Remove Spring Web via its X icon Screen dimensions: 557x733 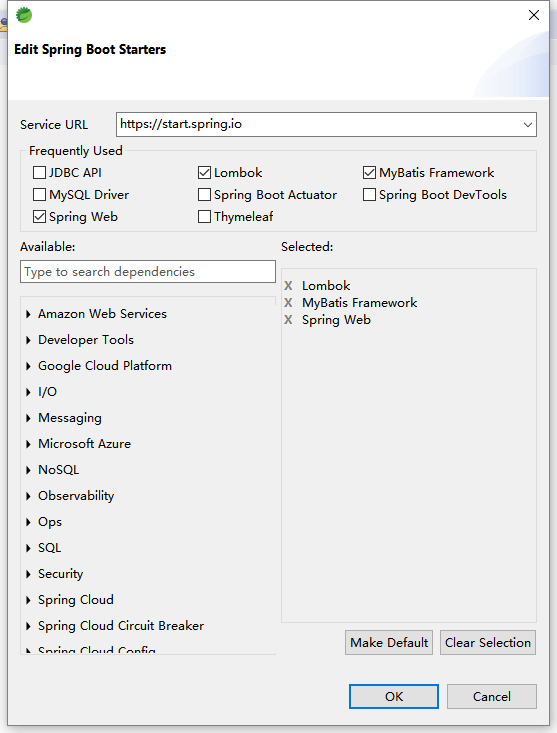tap(288, 320)
